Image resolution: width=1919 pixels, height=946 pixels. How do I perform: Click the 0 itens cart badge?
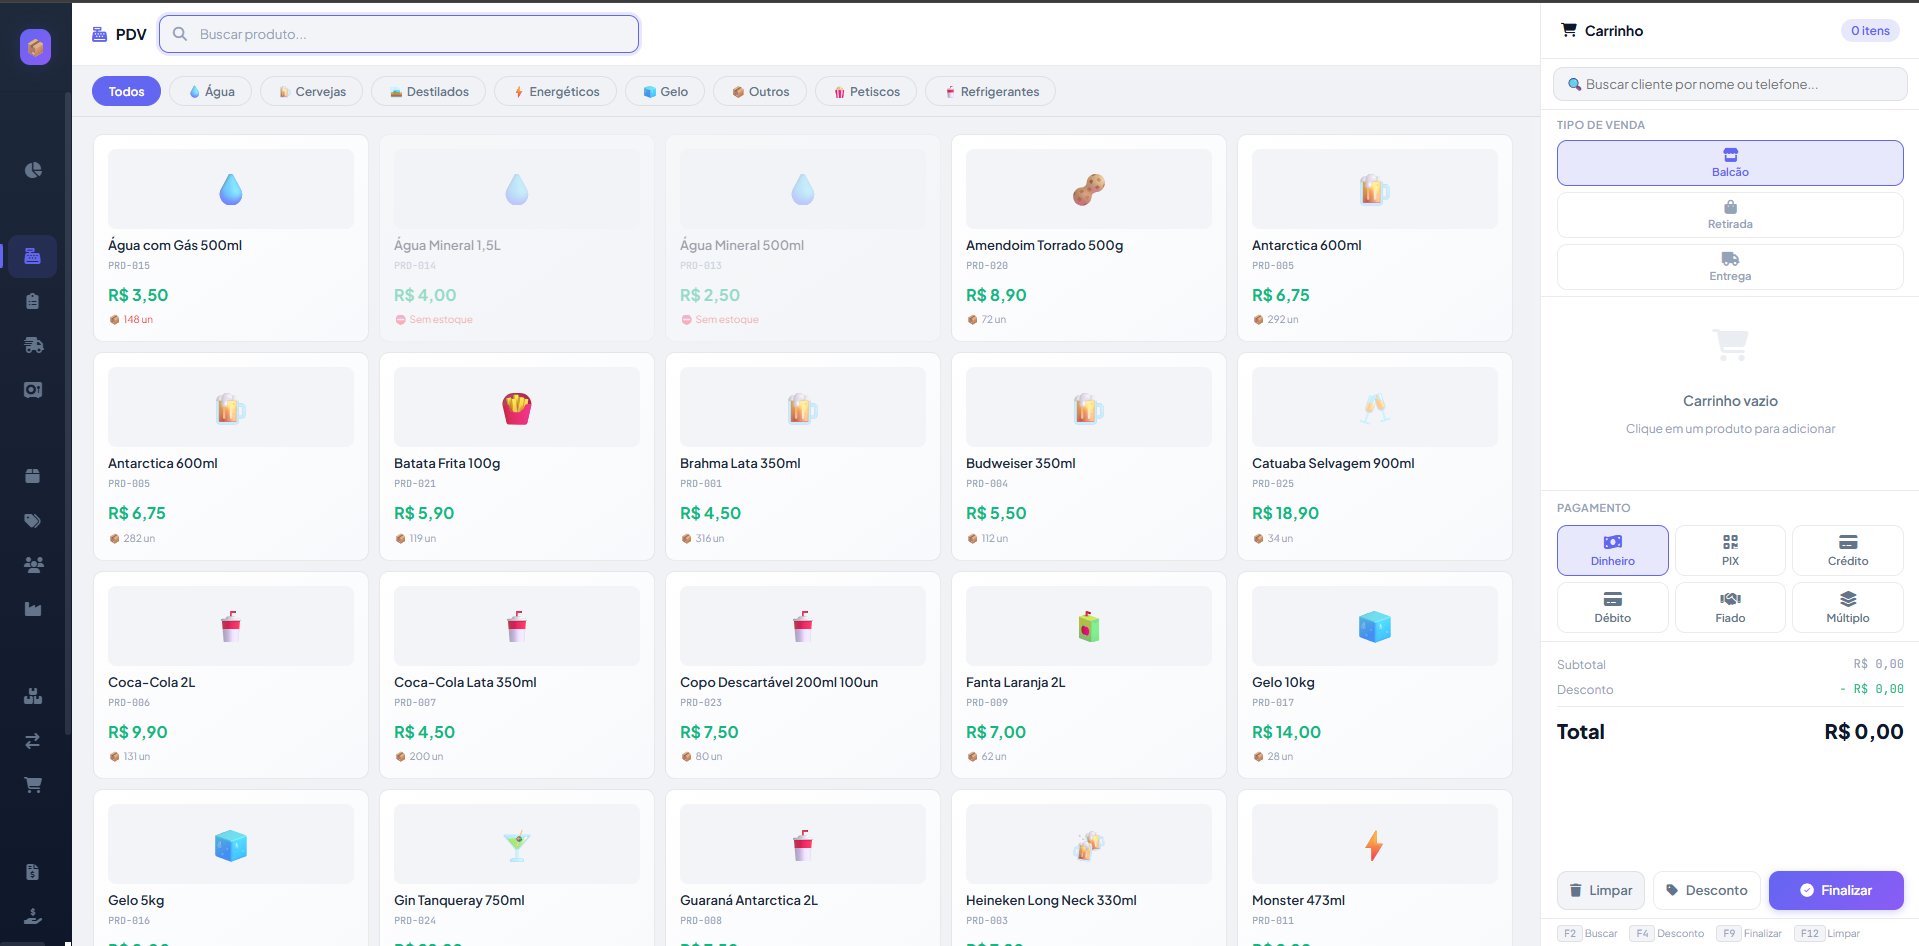[x=1870, y=31]
